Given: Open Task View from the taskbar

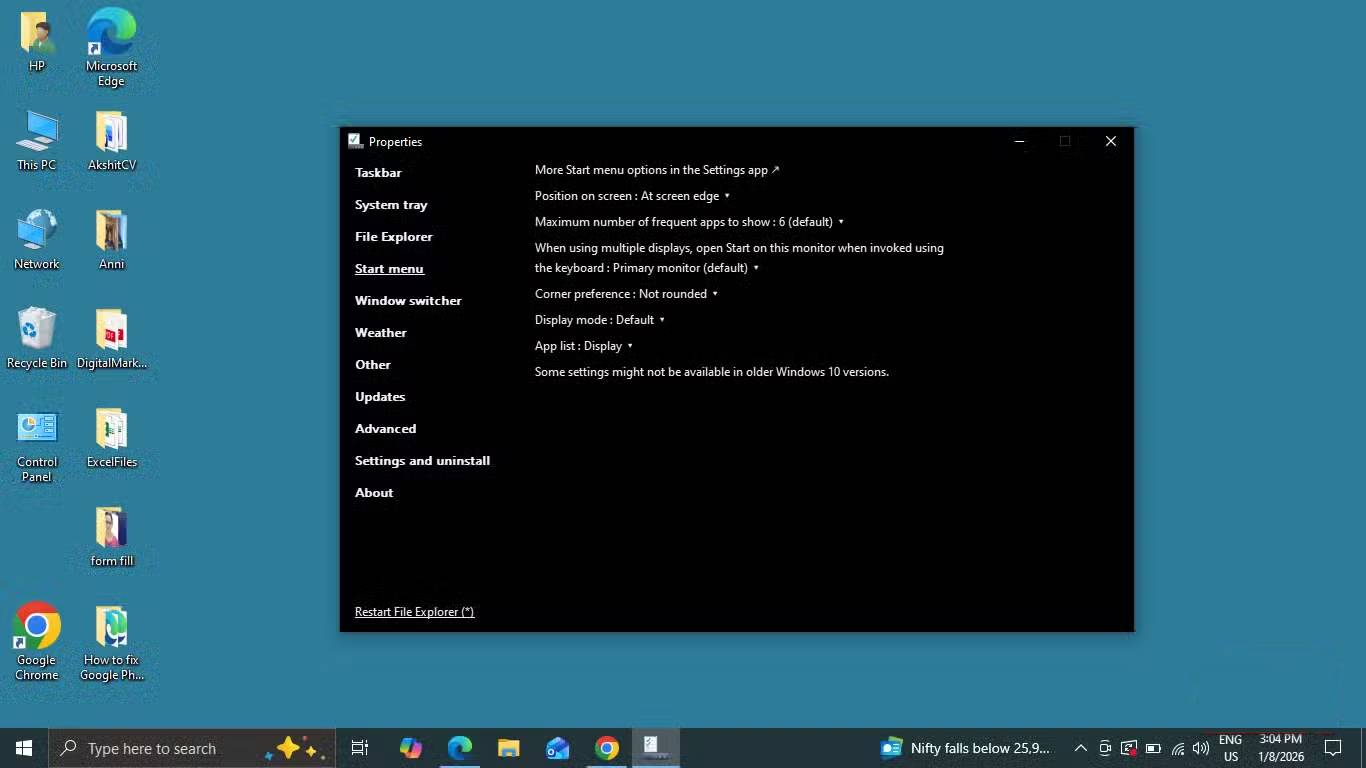Looking at the screenshot, I should point(360,748).
